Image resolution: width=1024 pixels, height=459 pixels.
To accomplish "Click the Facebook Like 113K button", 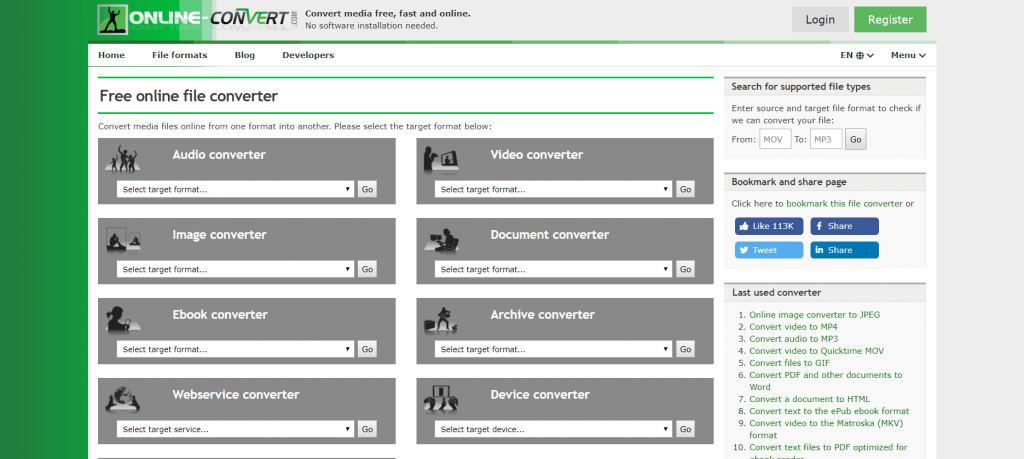I will click(x=769, y=226).
